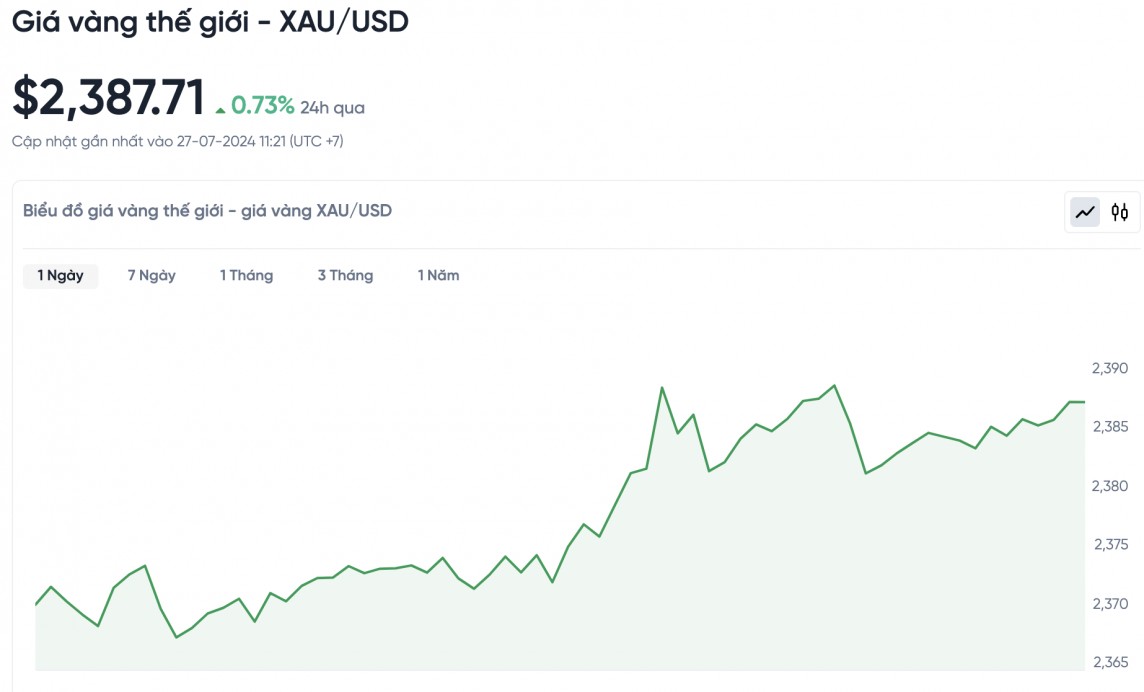View the 1 Năm chart range
Screen dimensions: 1144x692
[x=438, y=275]
